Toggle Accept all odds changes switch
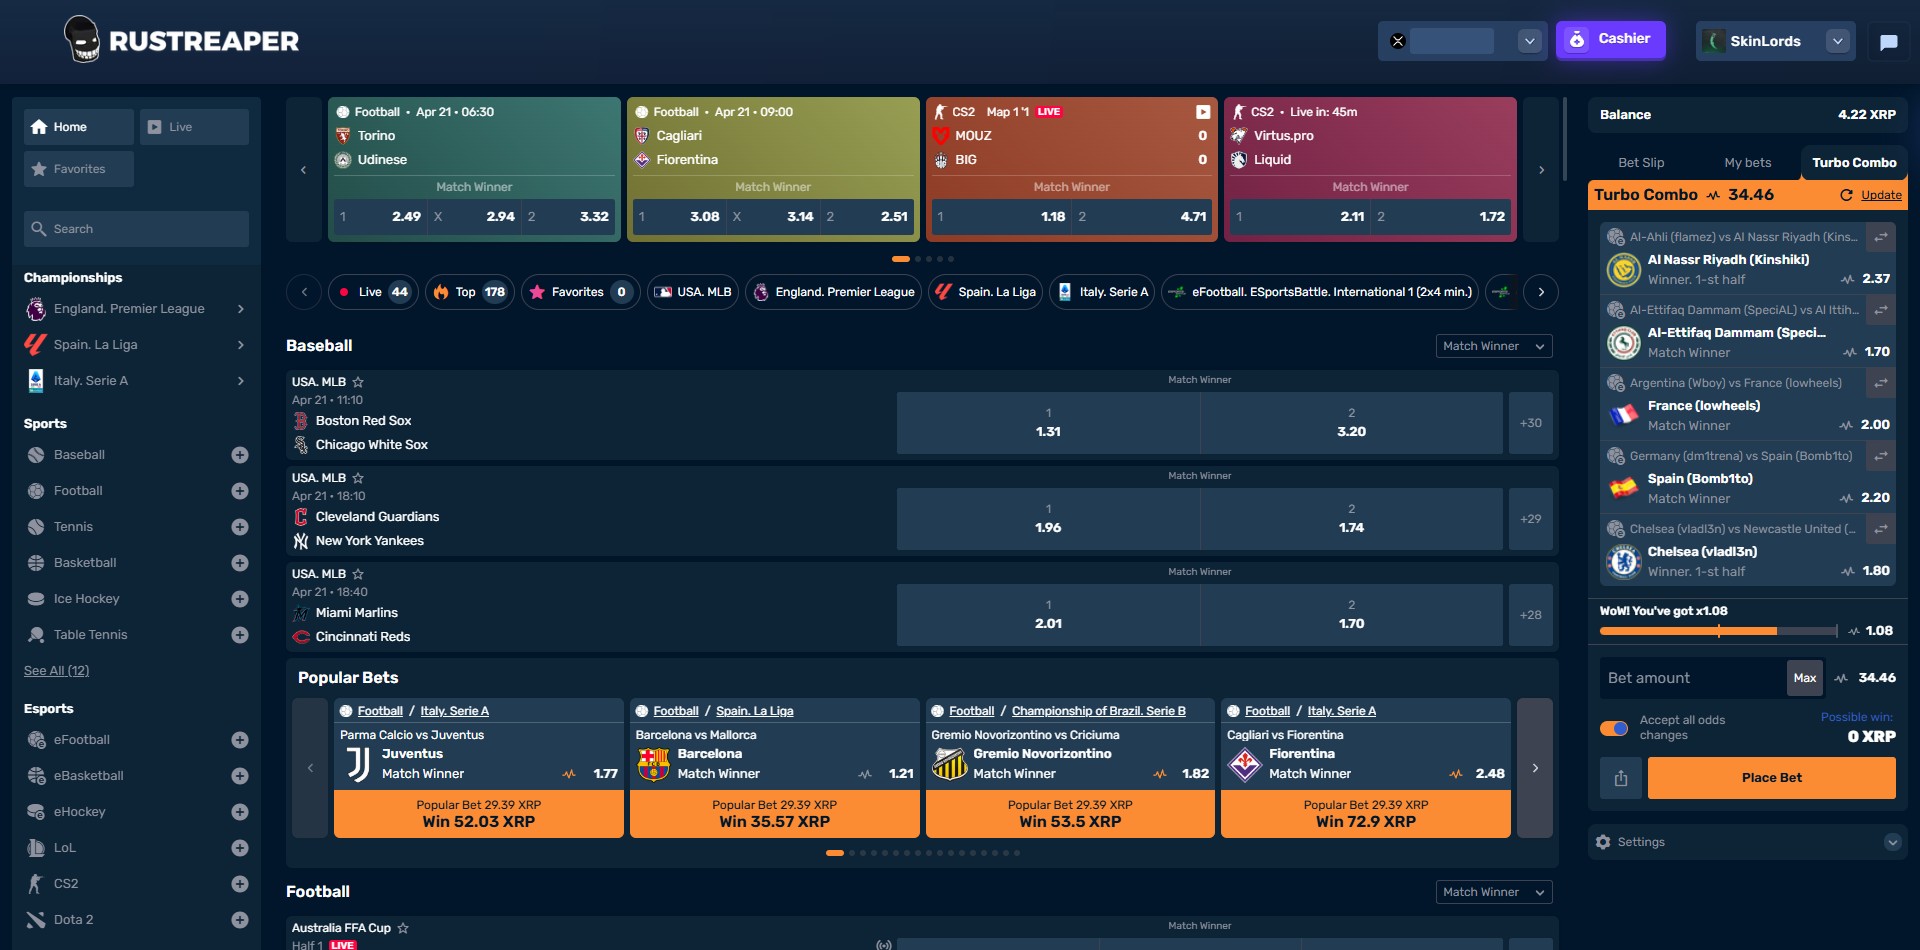 [x=1614, y=728]
